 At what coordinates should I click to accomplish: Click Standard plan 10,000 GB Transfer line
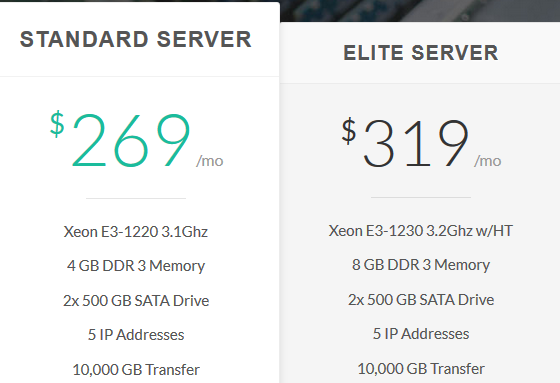[x=136, y=370]
